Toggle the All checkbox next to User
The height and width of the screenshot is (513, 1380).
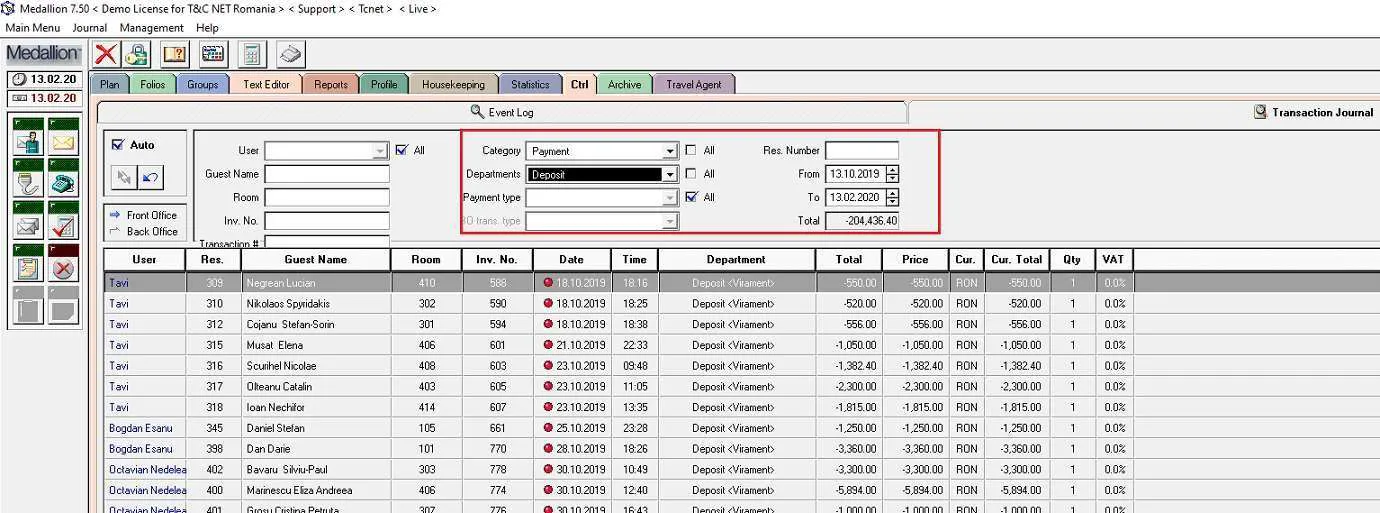click(x=401, y=150)
